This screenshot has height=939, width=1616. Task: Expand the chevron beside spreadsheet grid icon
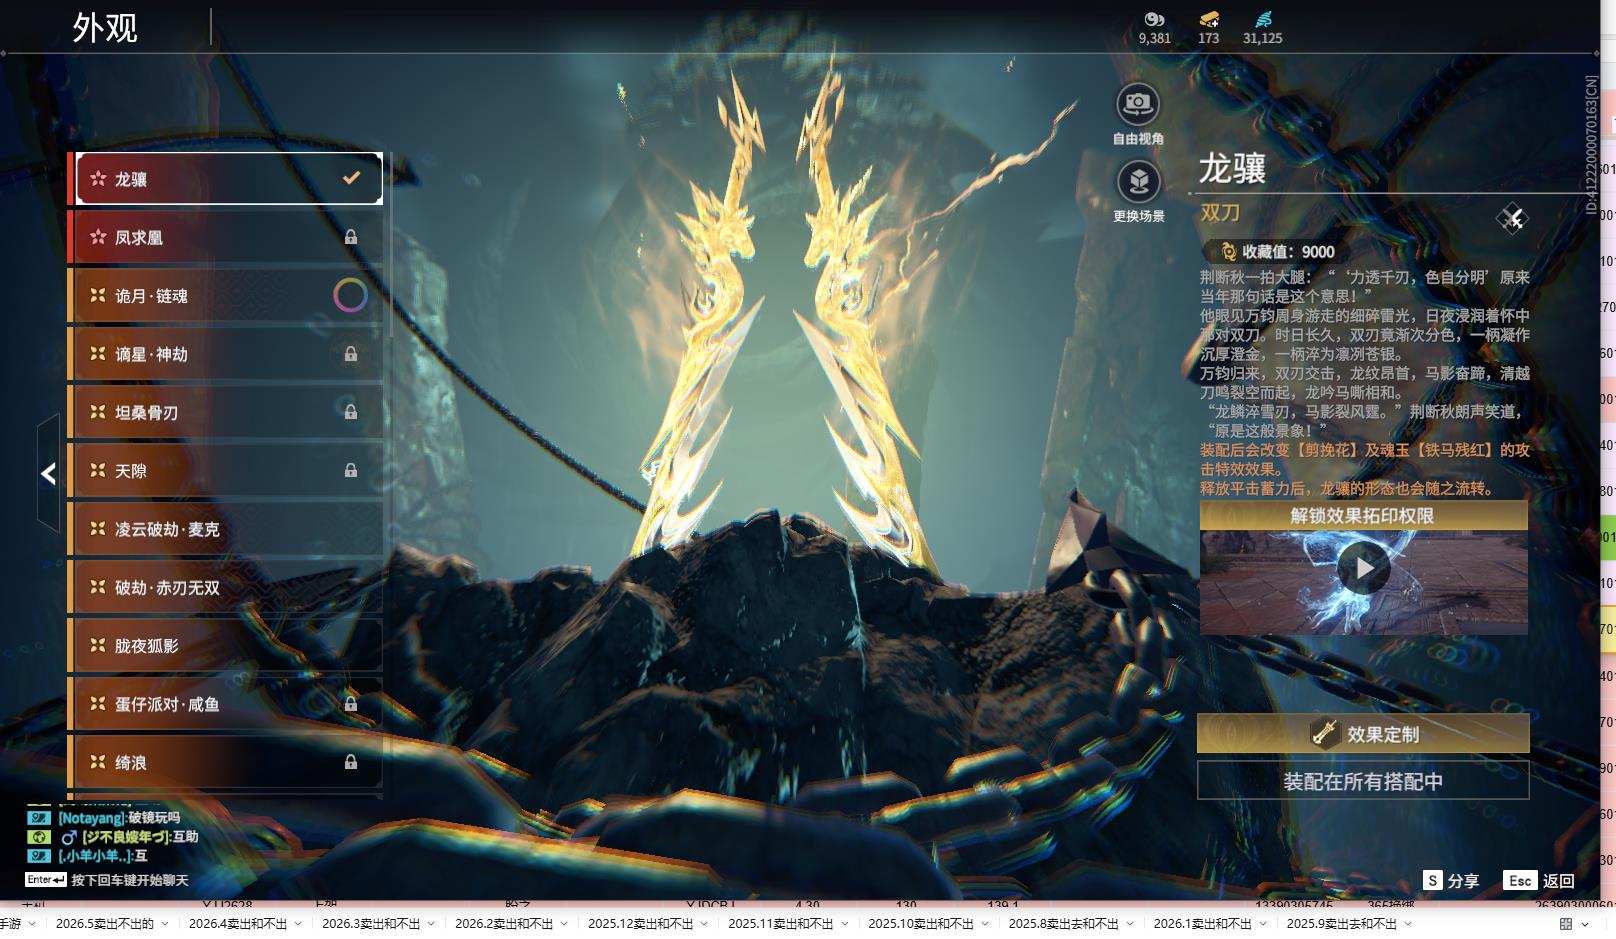1585,924
